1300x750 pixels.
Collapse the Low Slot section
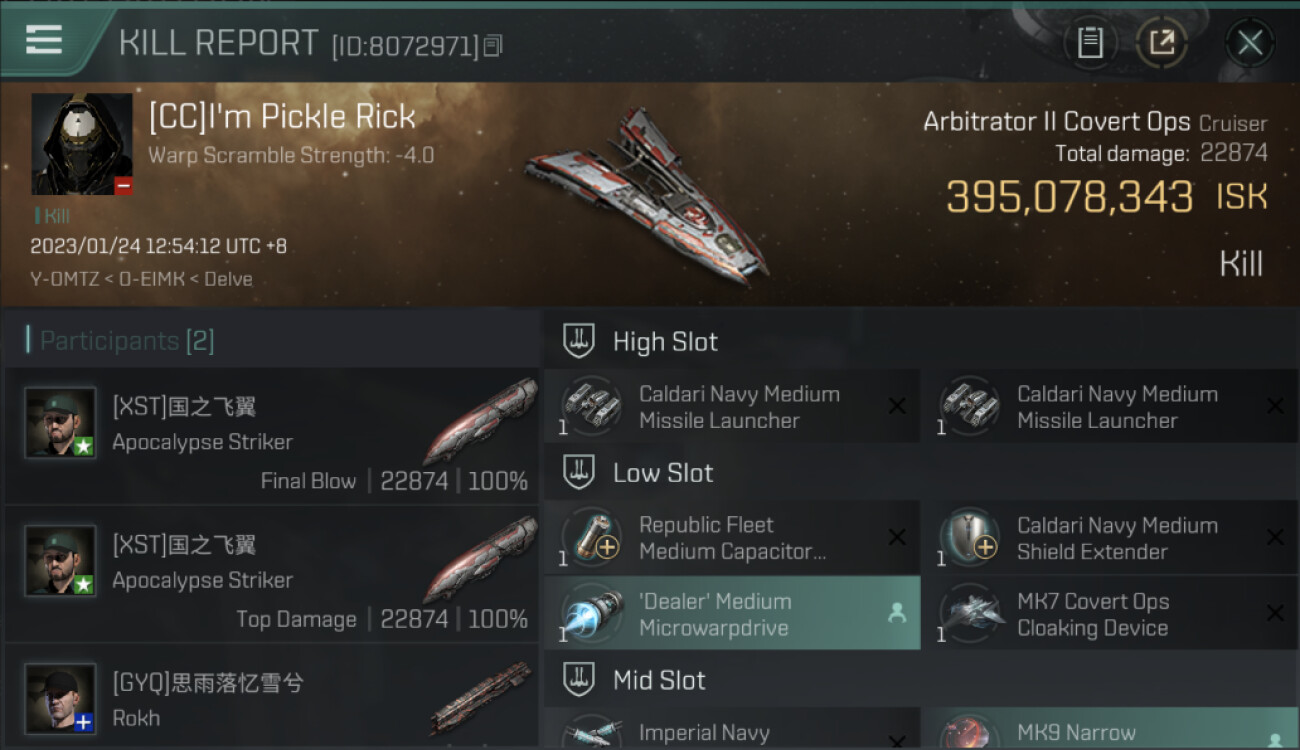pyautogui.click(x=579, y=472)
